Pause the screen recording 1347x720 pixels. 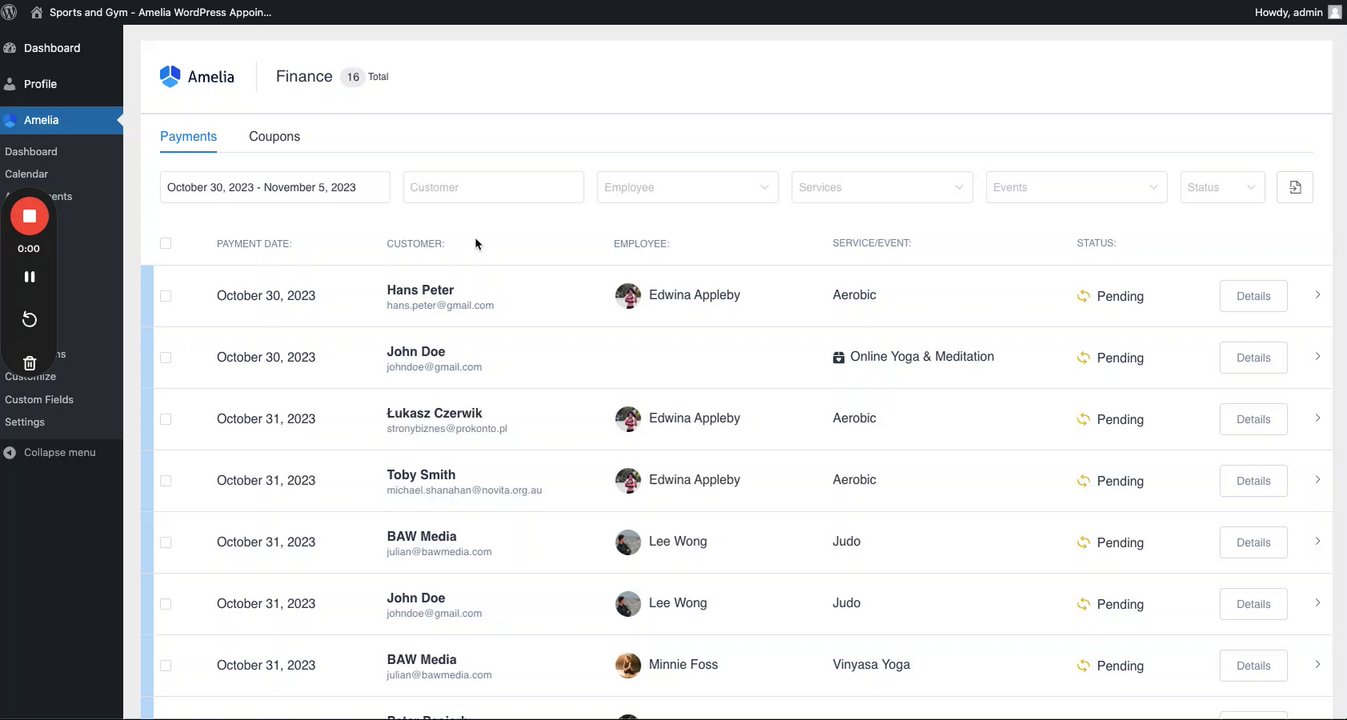point(29,277)
